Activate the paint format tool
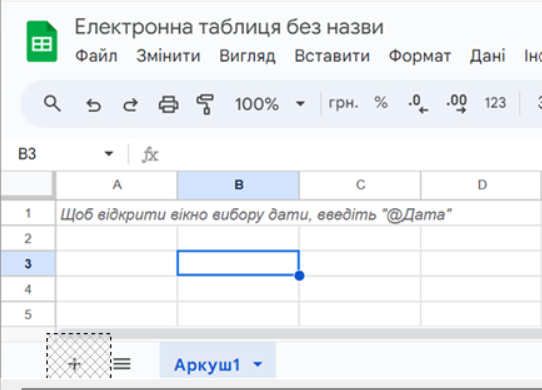 pyautogui.click(x=205, y=104)
